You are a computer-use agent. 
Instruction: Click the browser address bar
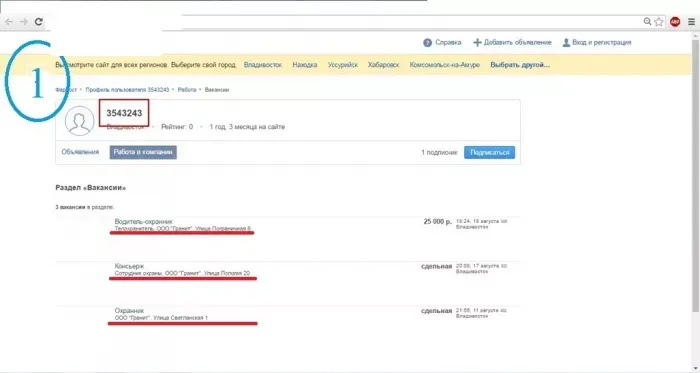tap(344, 21)
